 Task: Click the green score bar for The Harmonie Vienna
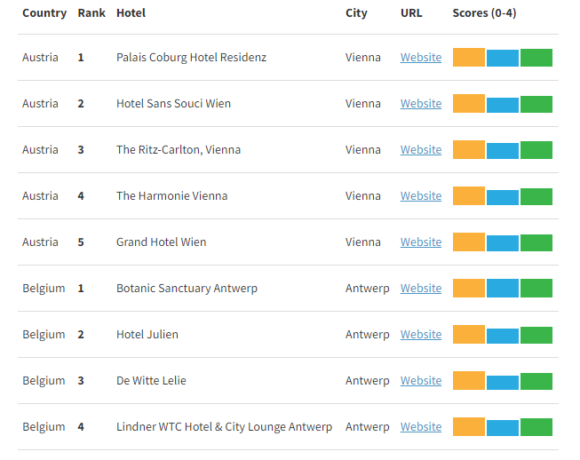(536, 197)
